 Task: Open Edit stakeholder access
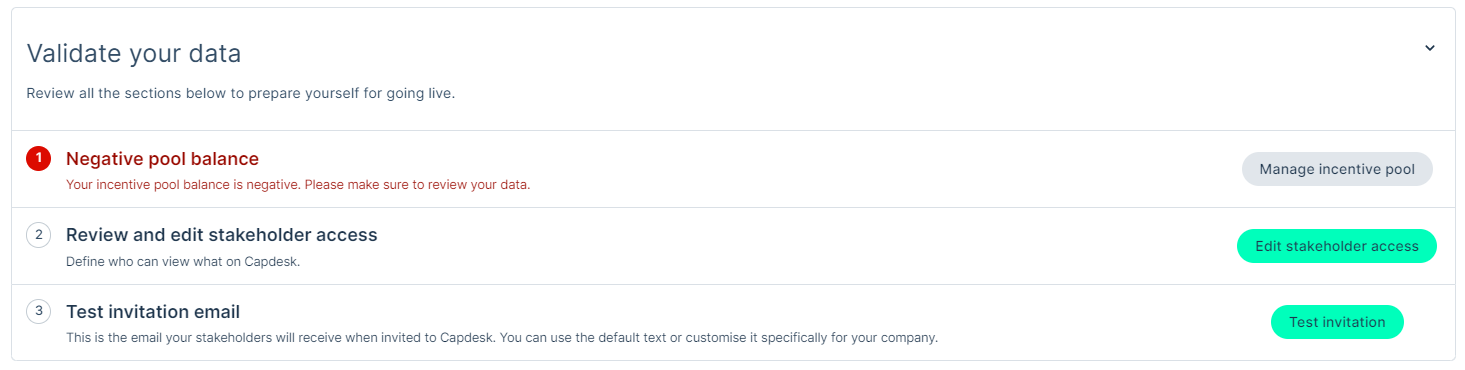click(1337, 246)
